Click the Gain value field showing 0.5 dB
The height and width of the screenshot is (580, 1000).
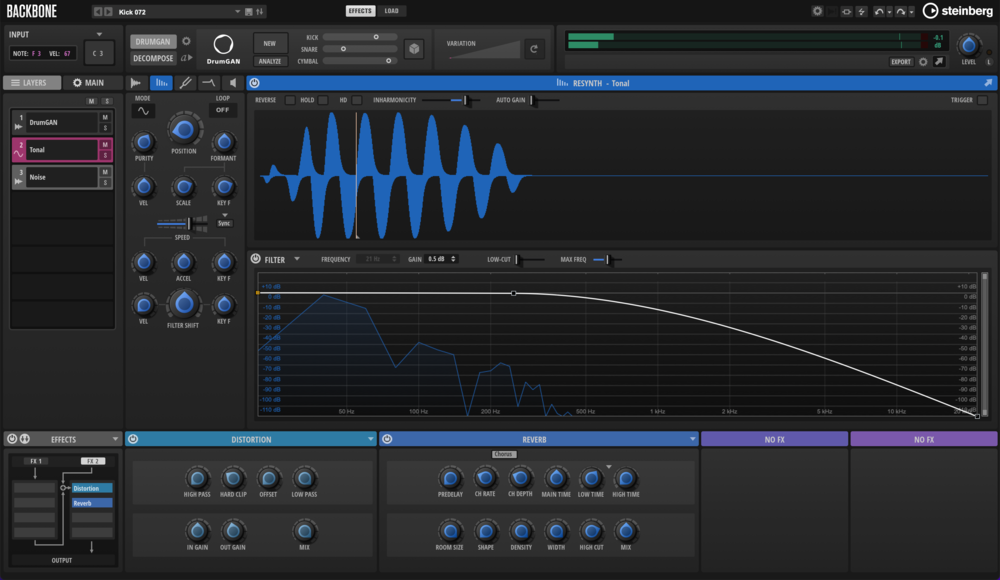coord(434,259)
